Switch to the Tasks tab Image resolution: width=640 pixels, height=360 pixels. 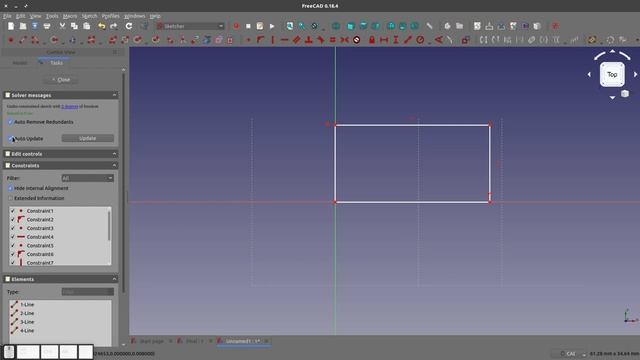(x=56, y=63)
